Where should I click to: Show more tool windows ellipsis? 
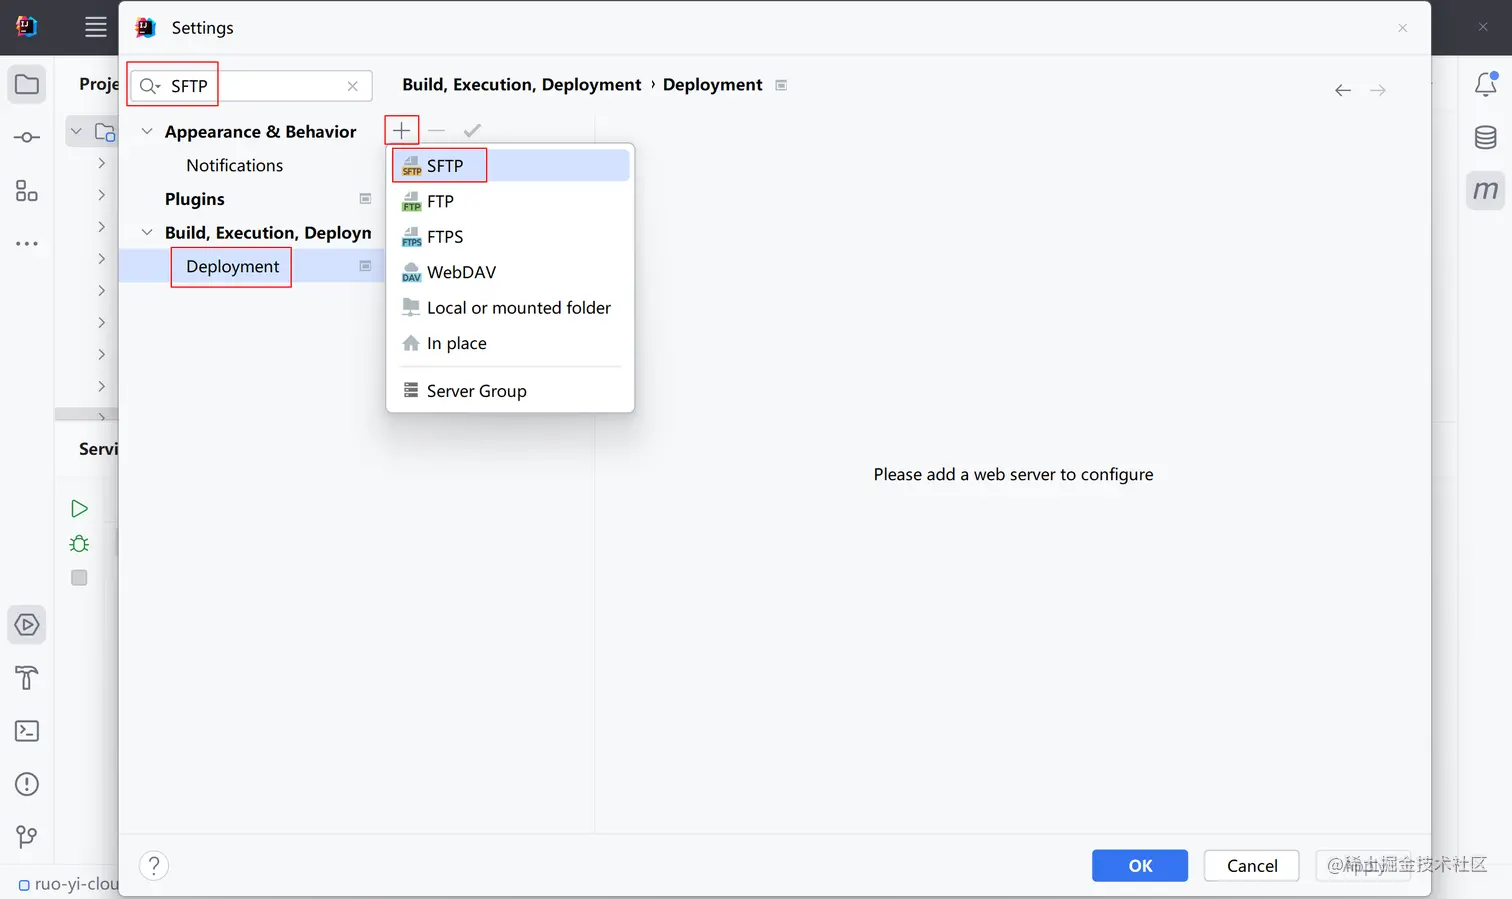[x=27, y=243]
